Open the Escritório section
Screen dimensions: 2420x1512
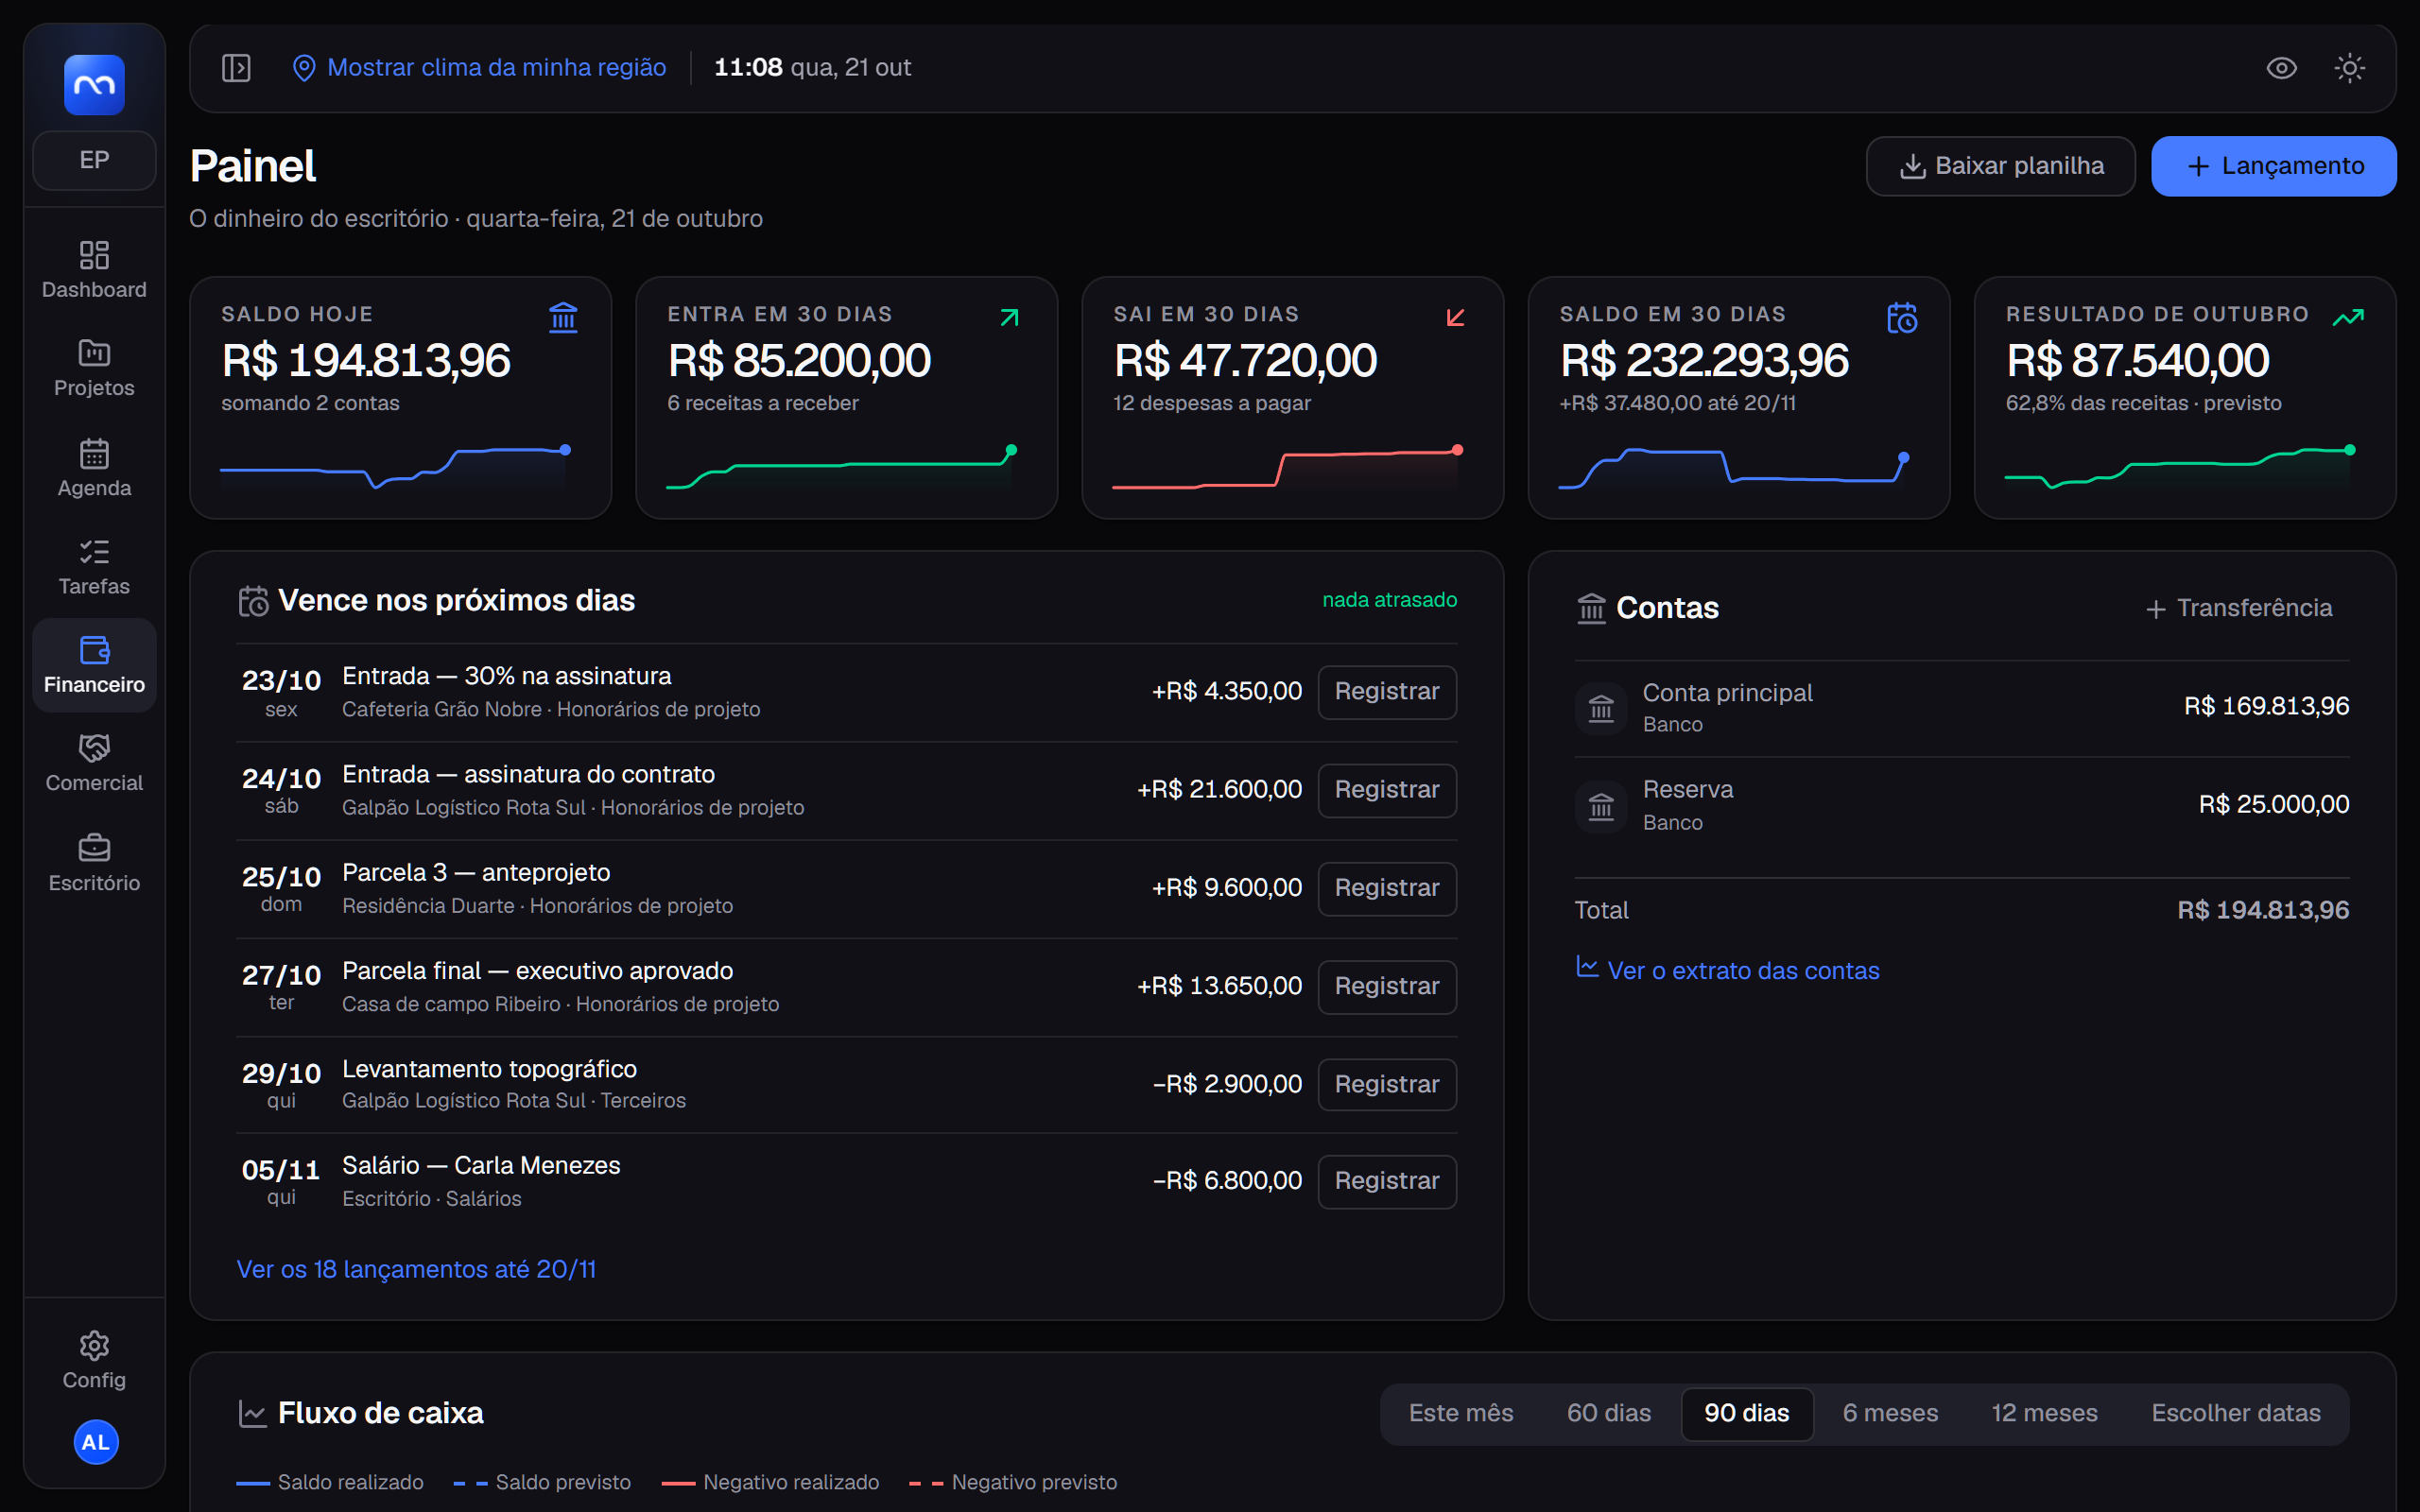click(94, 862)
